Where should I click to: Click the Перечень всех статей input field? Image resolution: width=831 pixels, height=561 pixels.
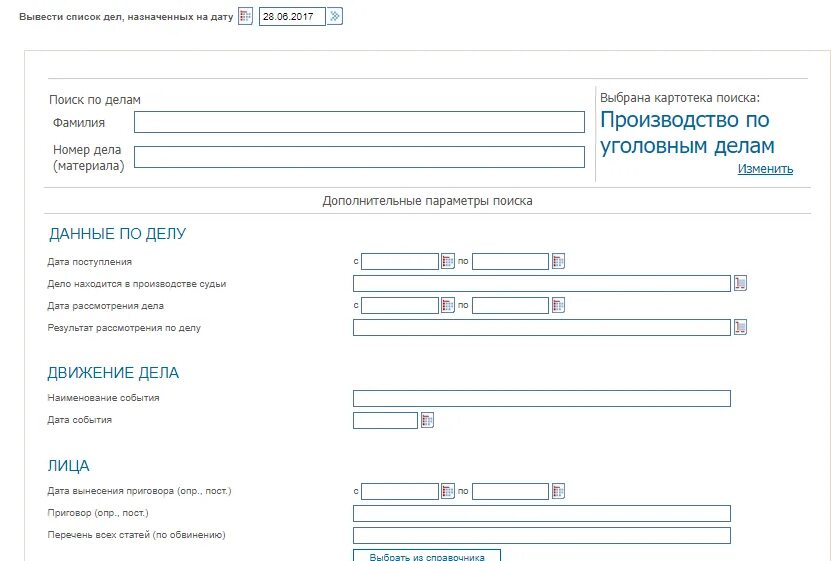click(x=542, y=536)
